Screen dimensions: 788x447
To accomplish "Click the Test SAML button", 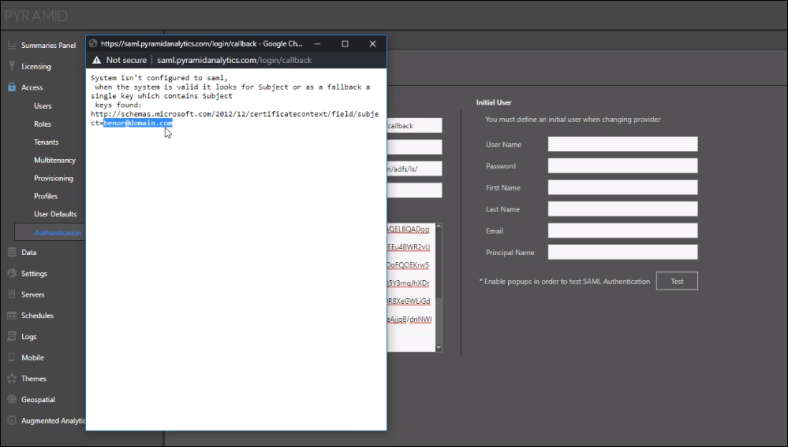I will click(x=677, y=281).
